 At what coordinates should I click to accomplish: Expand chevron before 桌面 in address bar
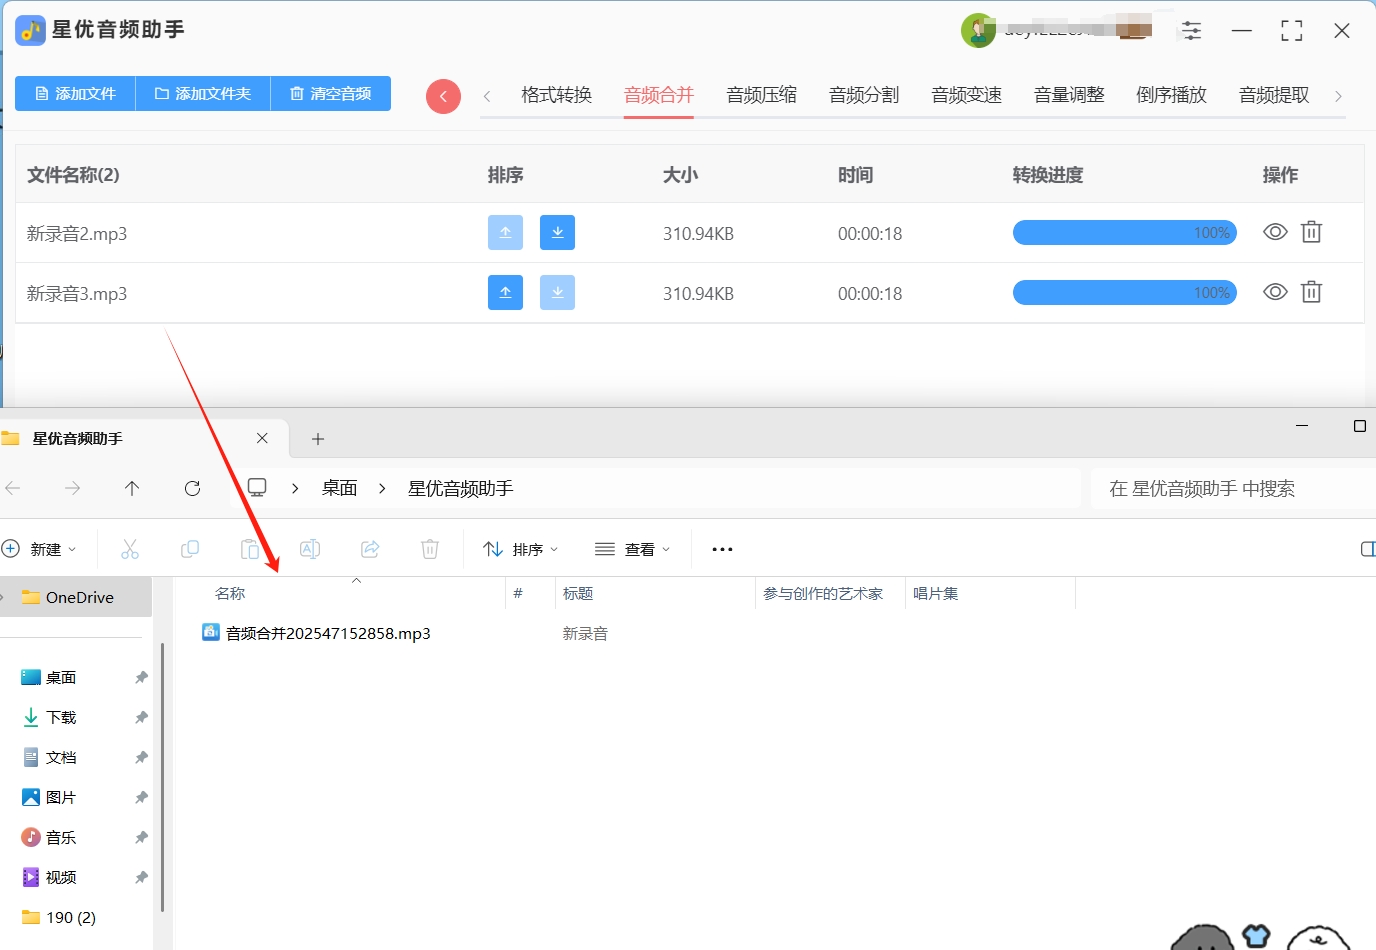coord(295,488)
